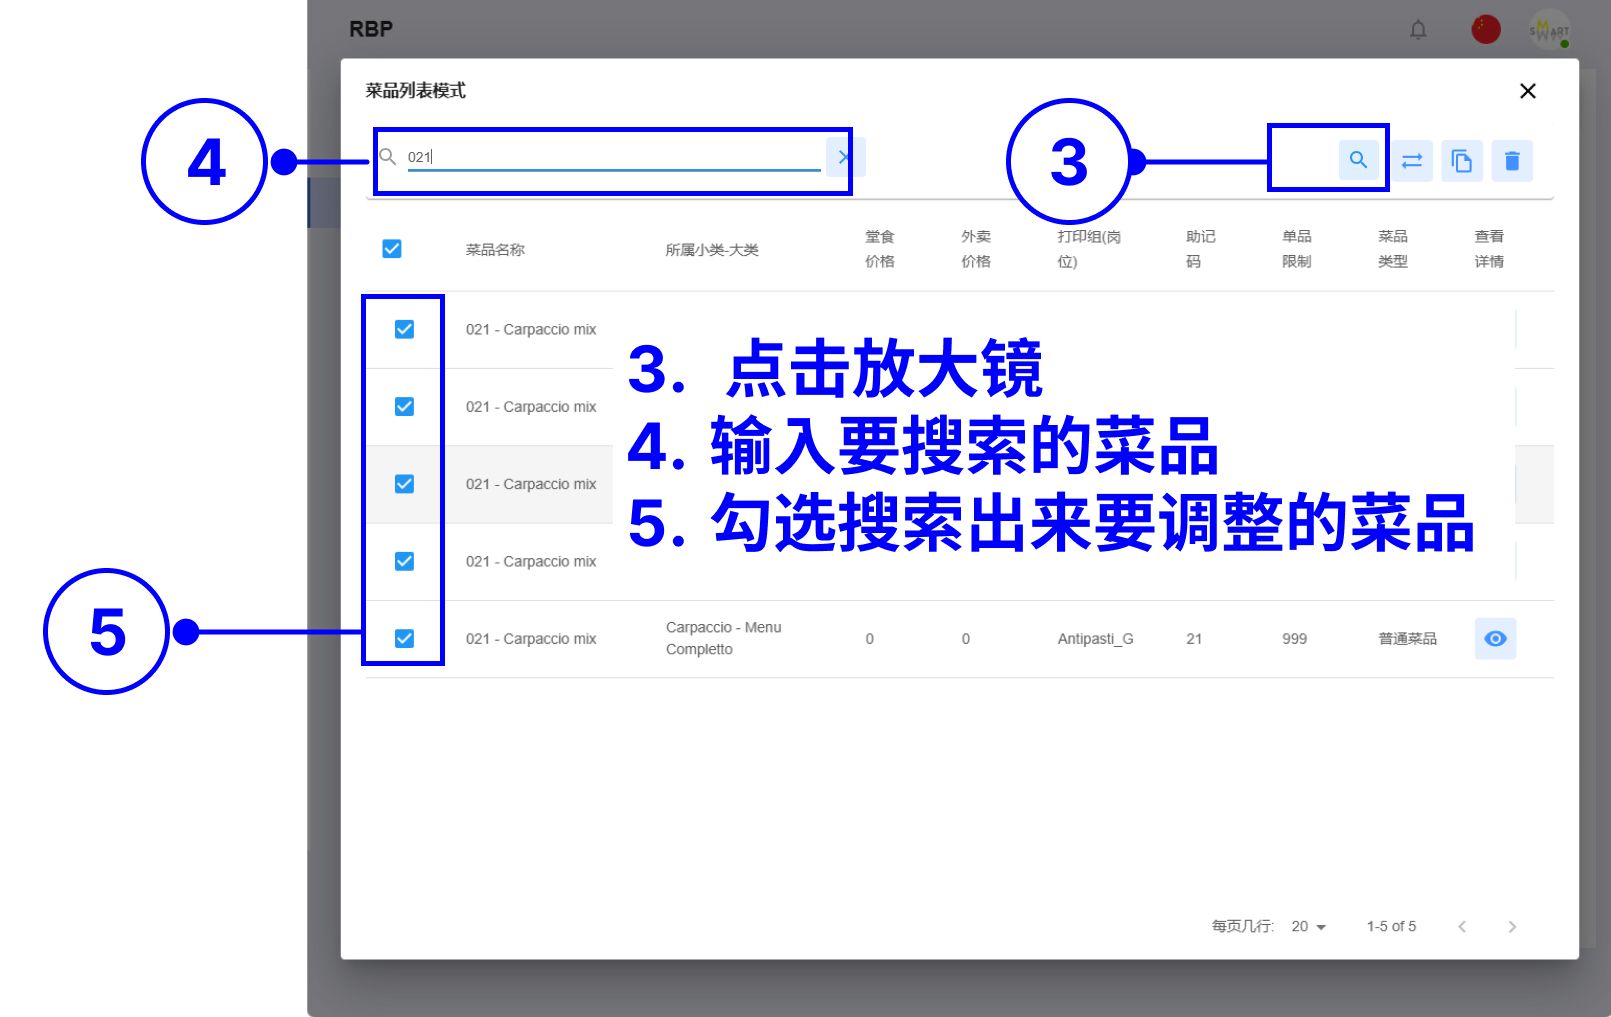
Task: Click the 1-5 of 5 pagination text
Action: tap(1391, 927)
